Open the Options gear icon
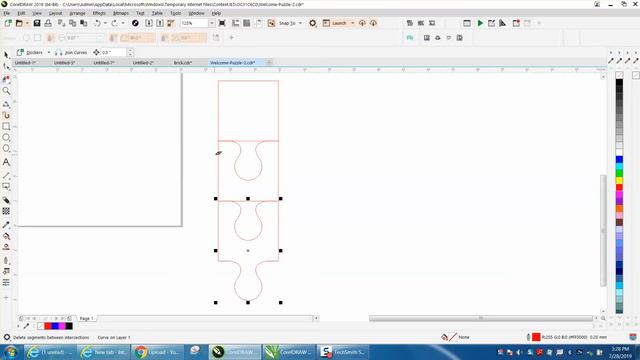 point(313,23)
